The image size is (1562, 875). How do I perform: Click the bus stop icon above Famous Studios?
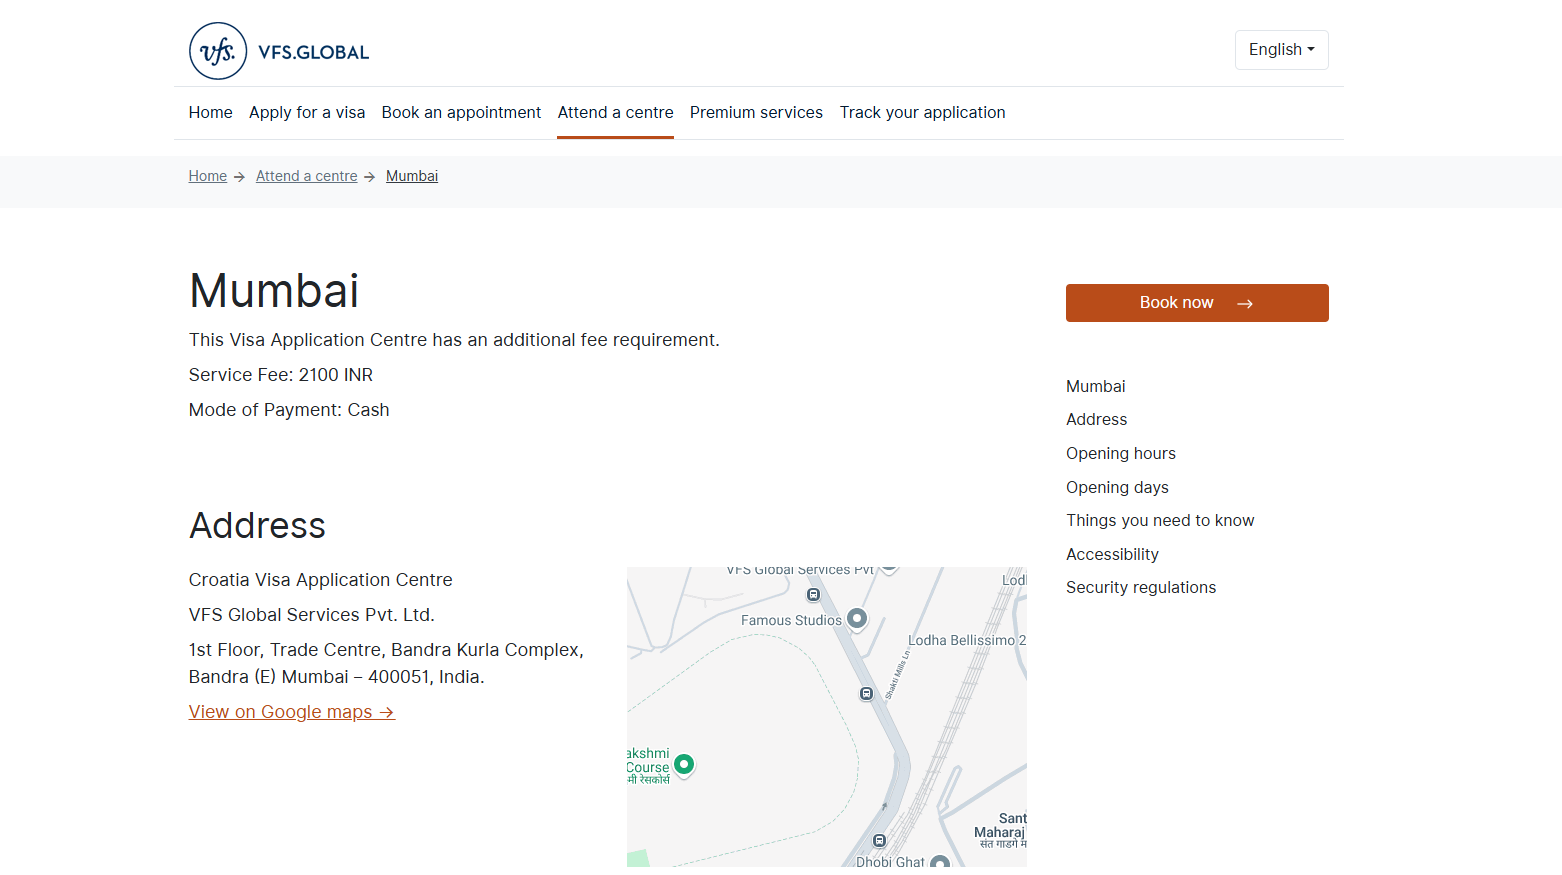(x=814, y=595)
